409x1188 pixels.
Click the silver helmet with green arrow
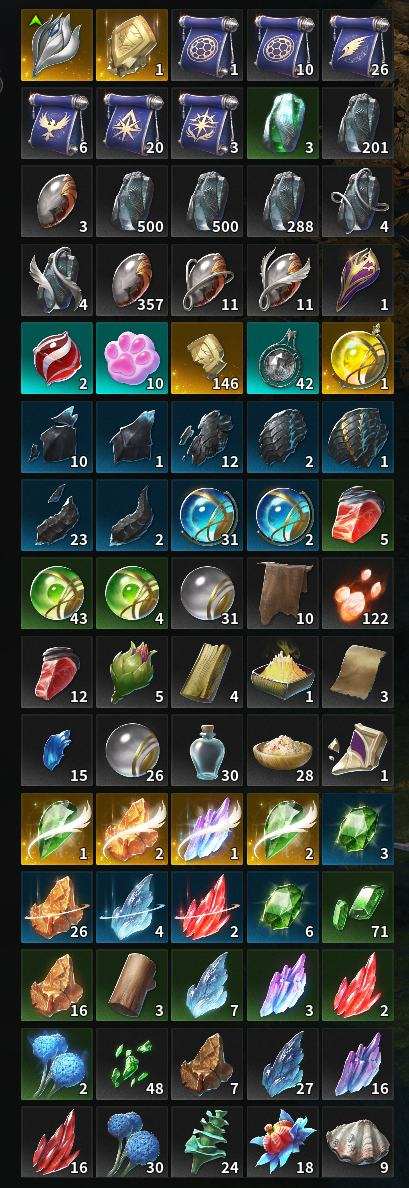57,45
